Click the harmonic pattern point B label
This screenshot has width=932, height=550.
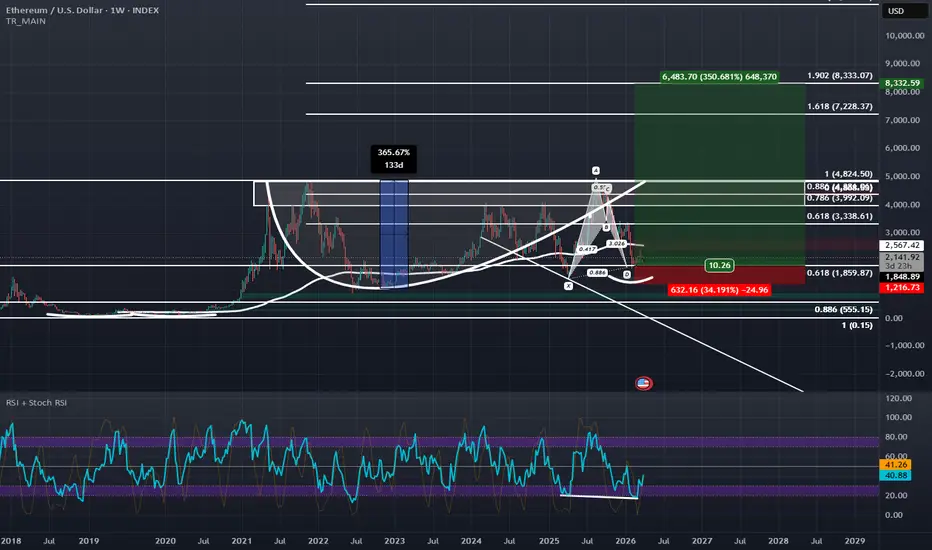pyautogui.click(x=606, y=228)
